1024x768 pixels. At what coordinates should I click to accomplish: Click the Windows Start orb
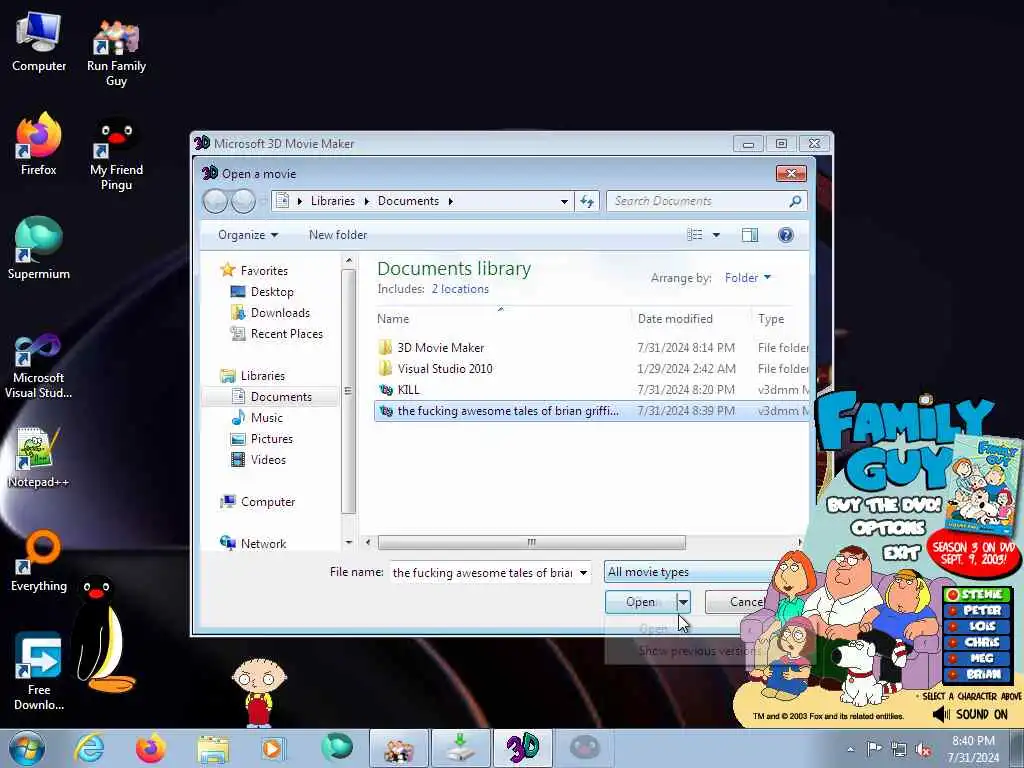26,748
